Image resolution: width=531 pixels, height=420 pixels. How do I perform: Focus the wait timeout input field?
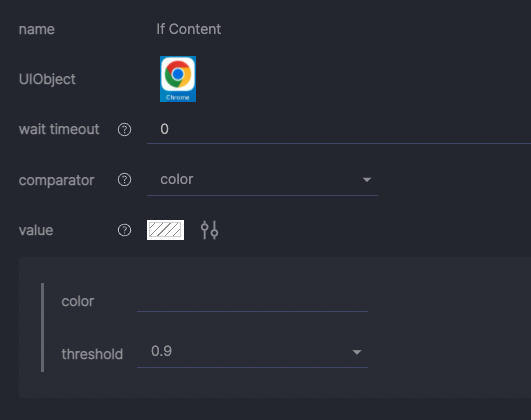[x=339, y=129]
